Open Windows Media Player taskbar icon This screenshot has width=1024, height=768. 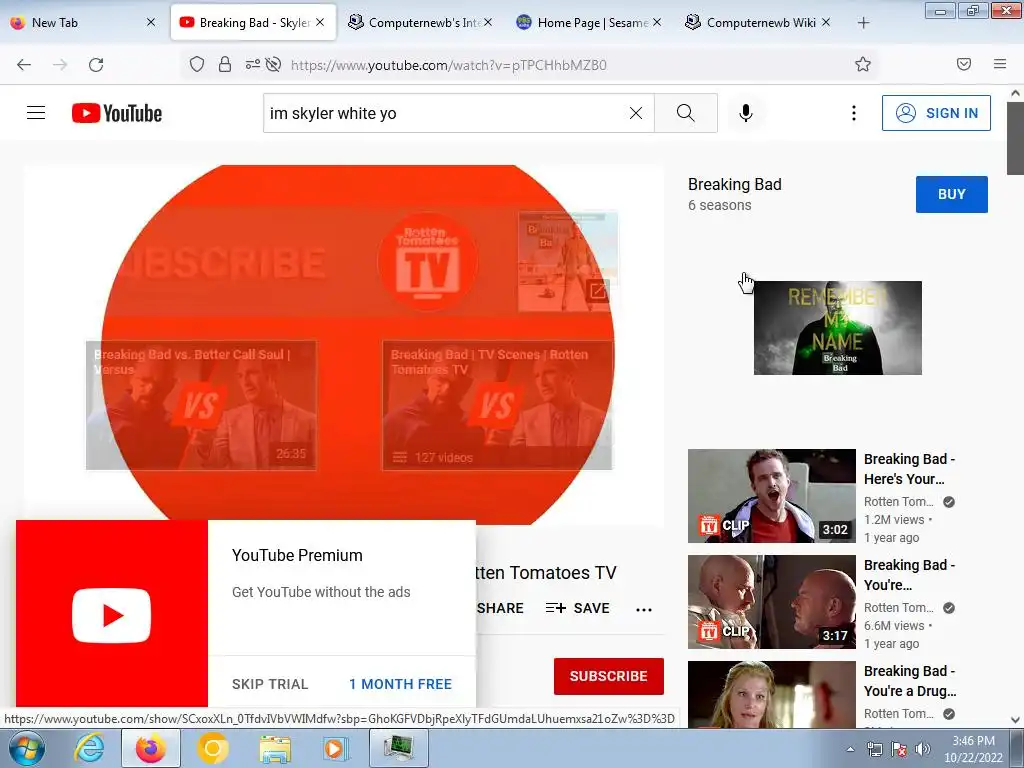335,748
